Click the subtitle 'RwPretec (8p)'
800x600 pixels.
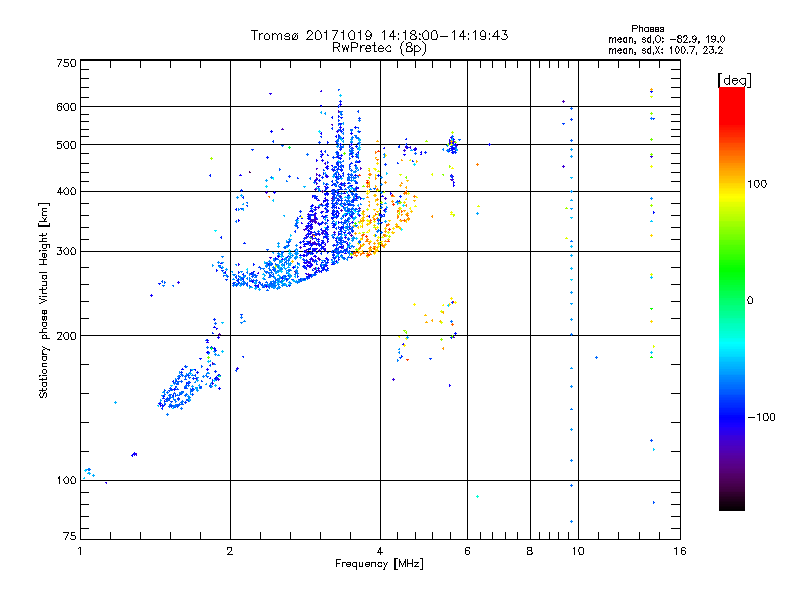380,48
